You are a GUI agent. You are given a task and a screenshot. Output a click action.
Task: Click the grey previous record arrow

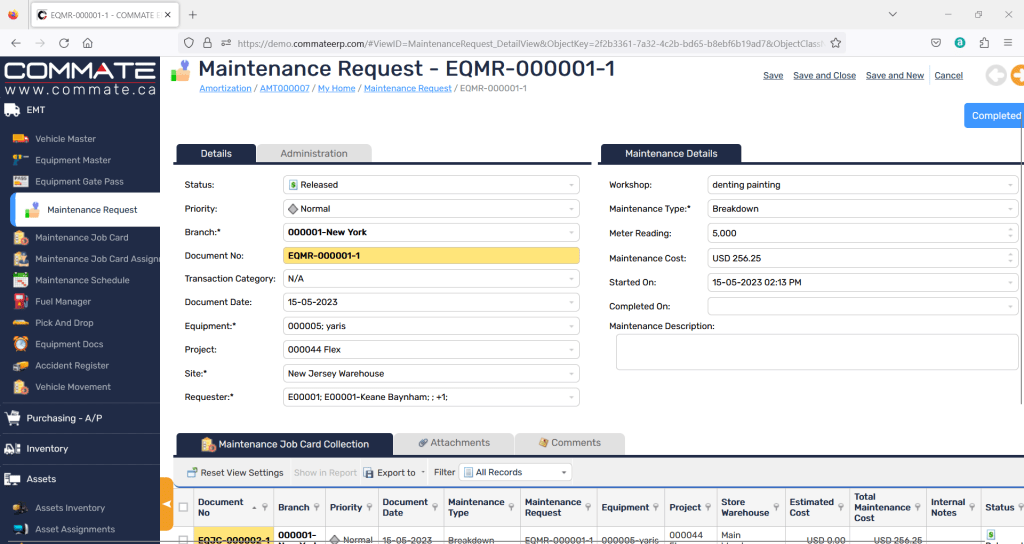pos(995,76)
